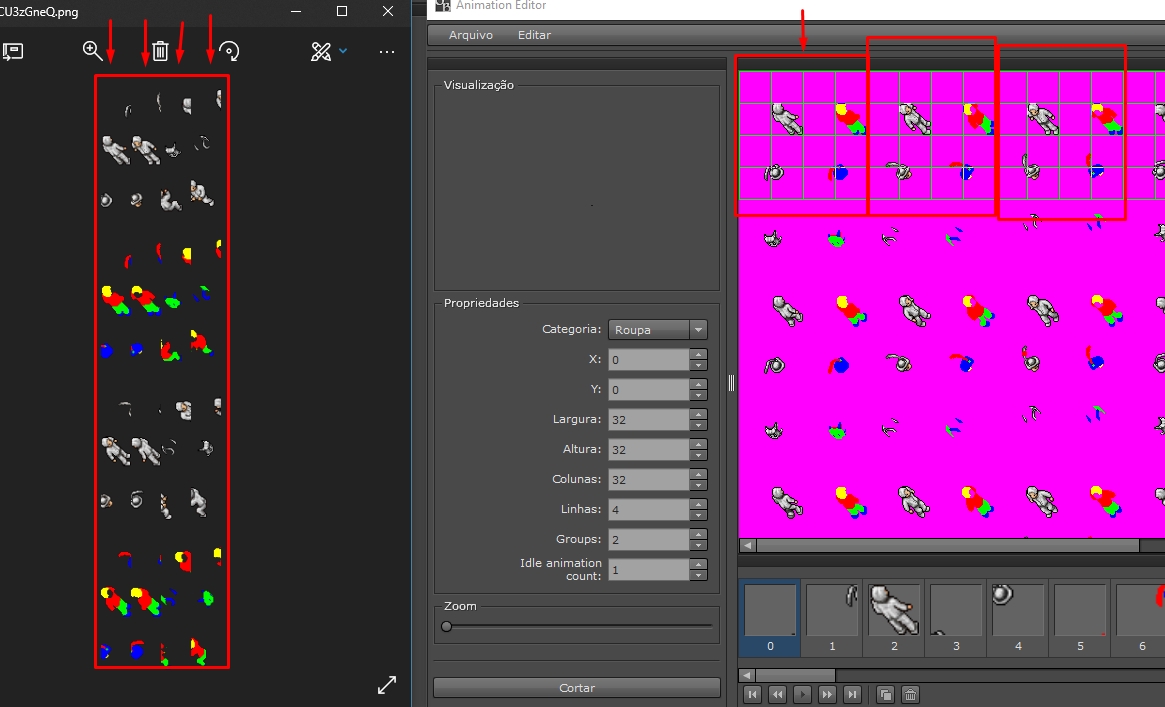Click the Colunas input field
This screenshot has height=707, width=1165.
point(649,479)
